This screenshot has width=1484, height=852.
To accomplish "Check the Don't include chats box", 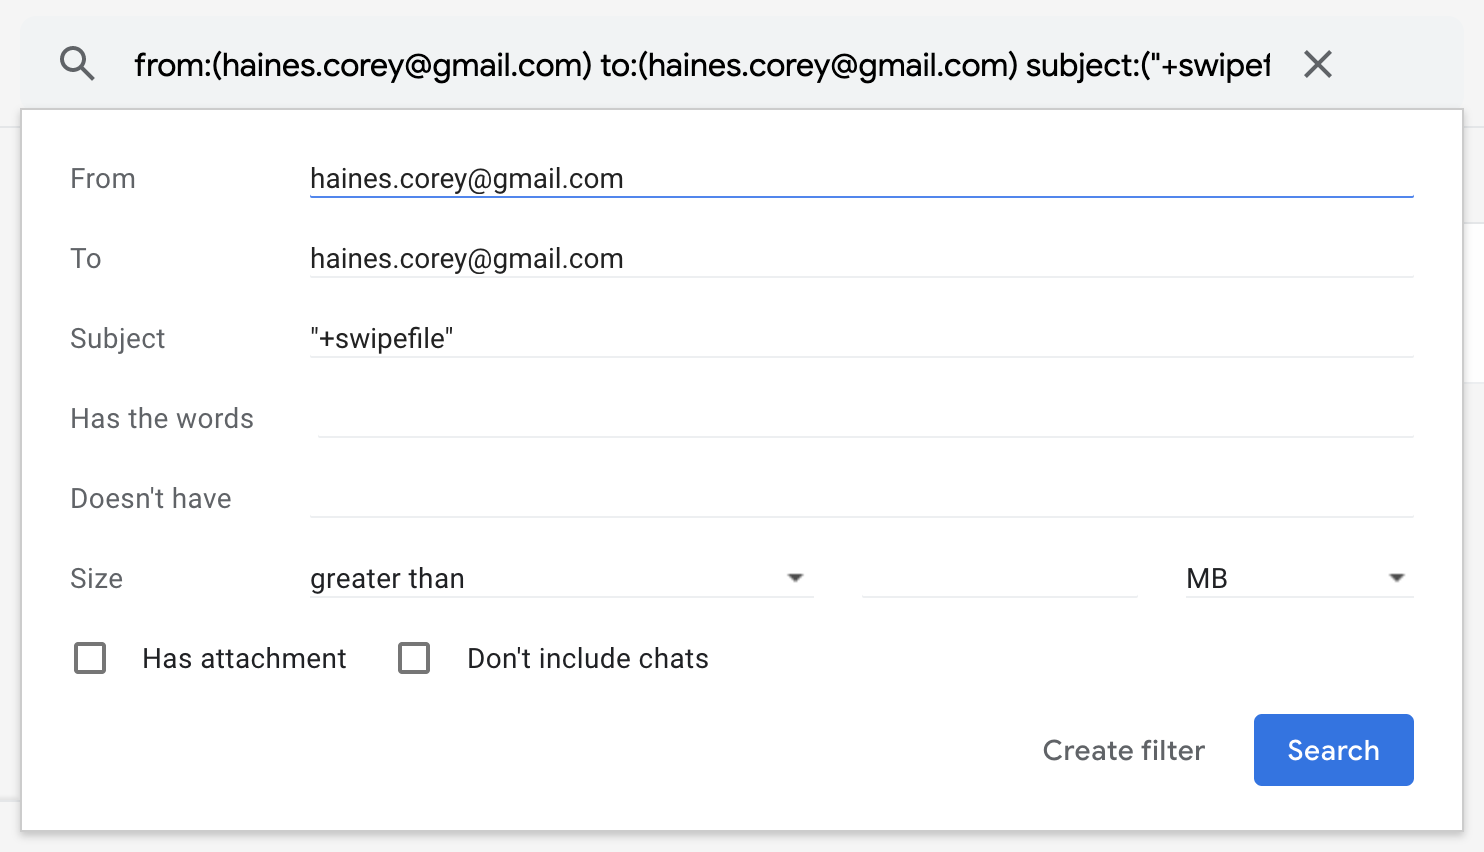I will 414,658.
